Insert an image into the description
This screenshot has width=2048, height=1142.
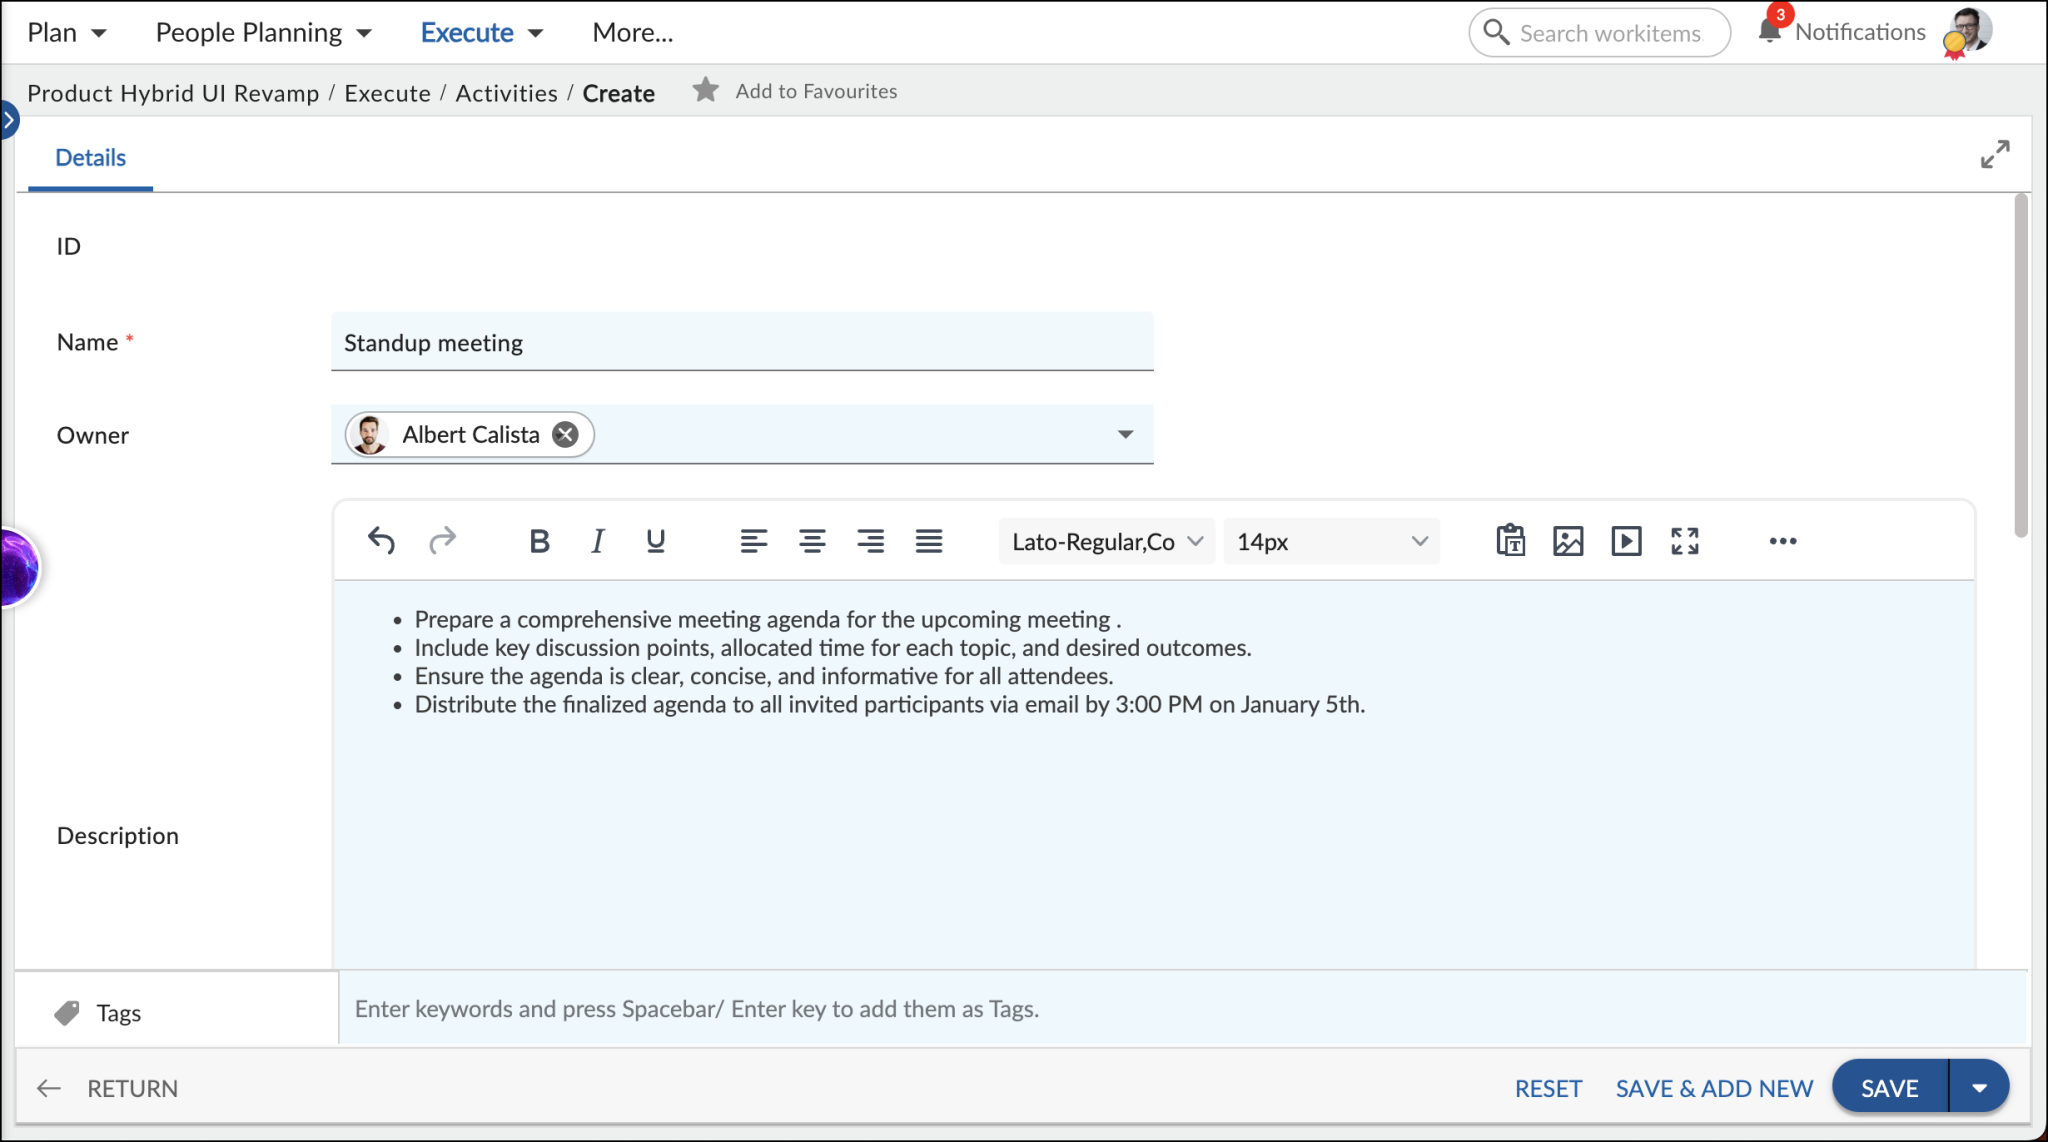pyautogui.click(x=1567, y=541)
